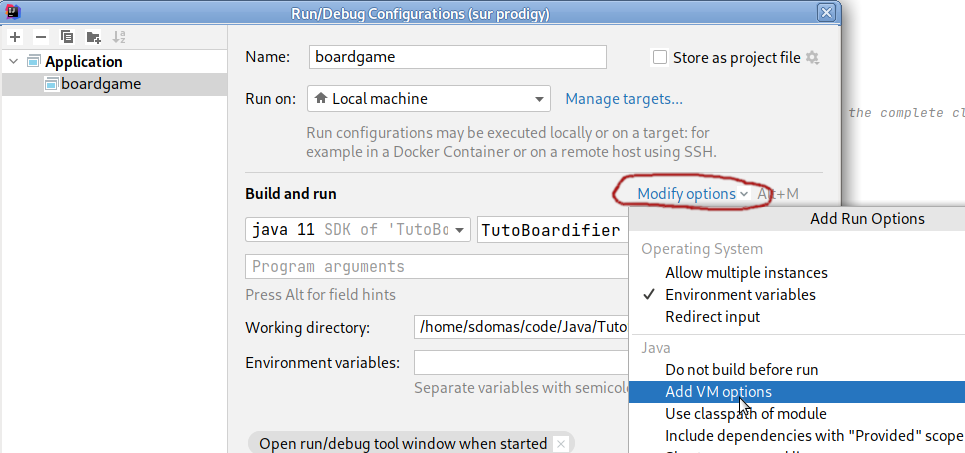Open the Store as project file gear settings
Image resolution: width=965 pixels, height=453 pixels.
pos(812,58)
